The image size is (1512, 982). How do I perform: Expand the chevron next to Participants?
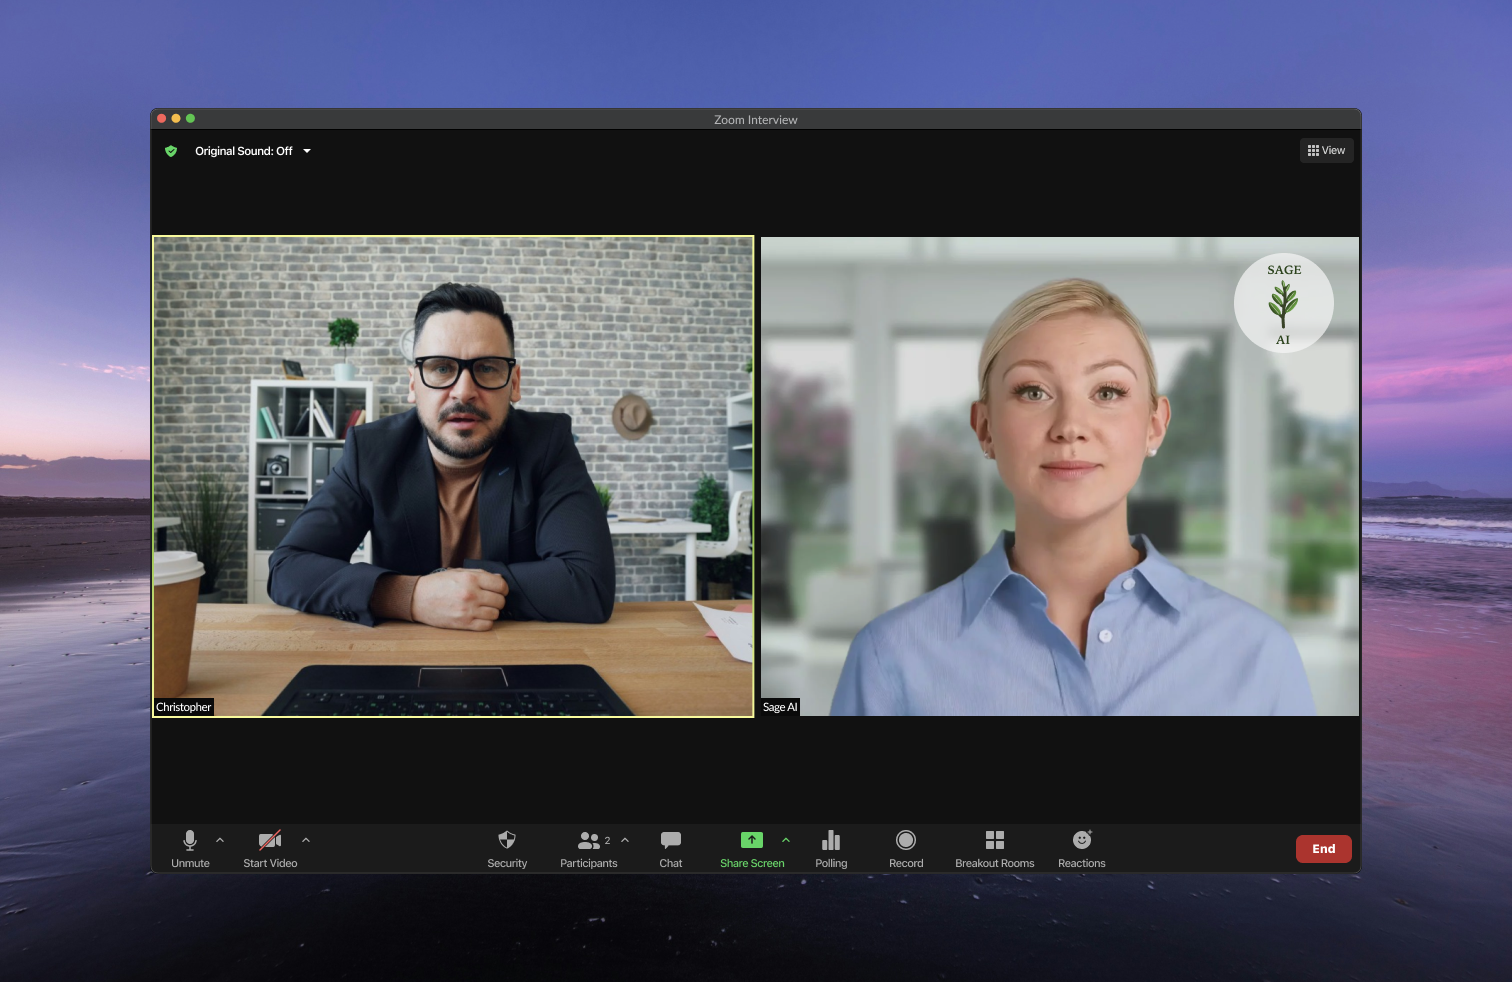[x=625, y=840]
